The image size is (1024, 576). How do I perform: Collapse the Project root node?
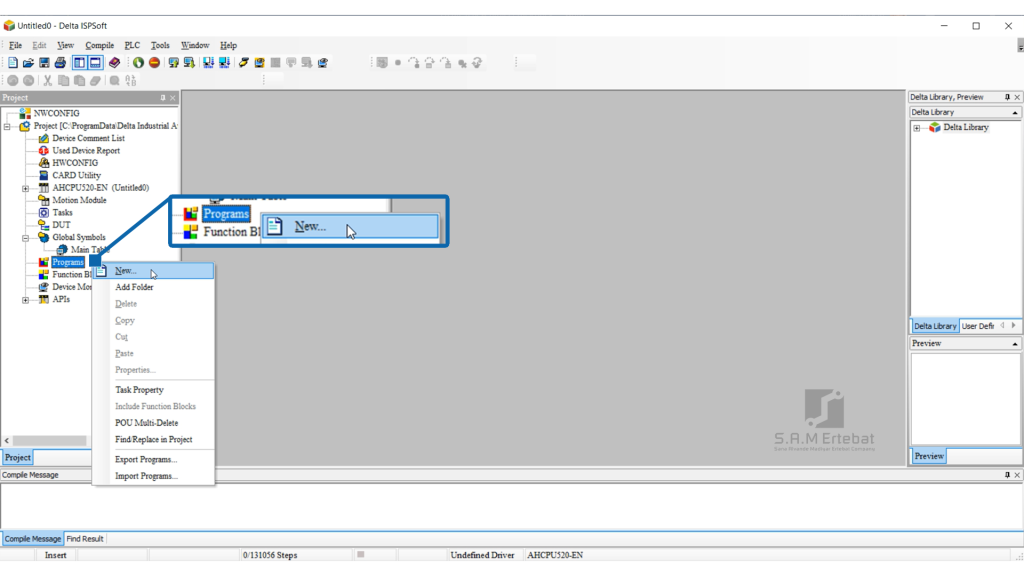[x=7, y=126]
